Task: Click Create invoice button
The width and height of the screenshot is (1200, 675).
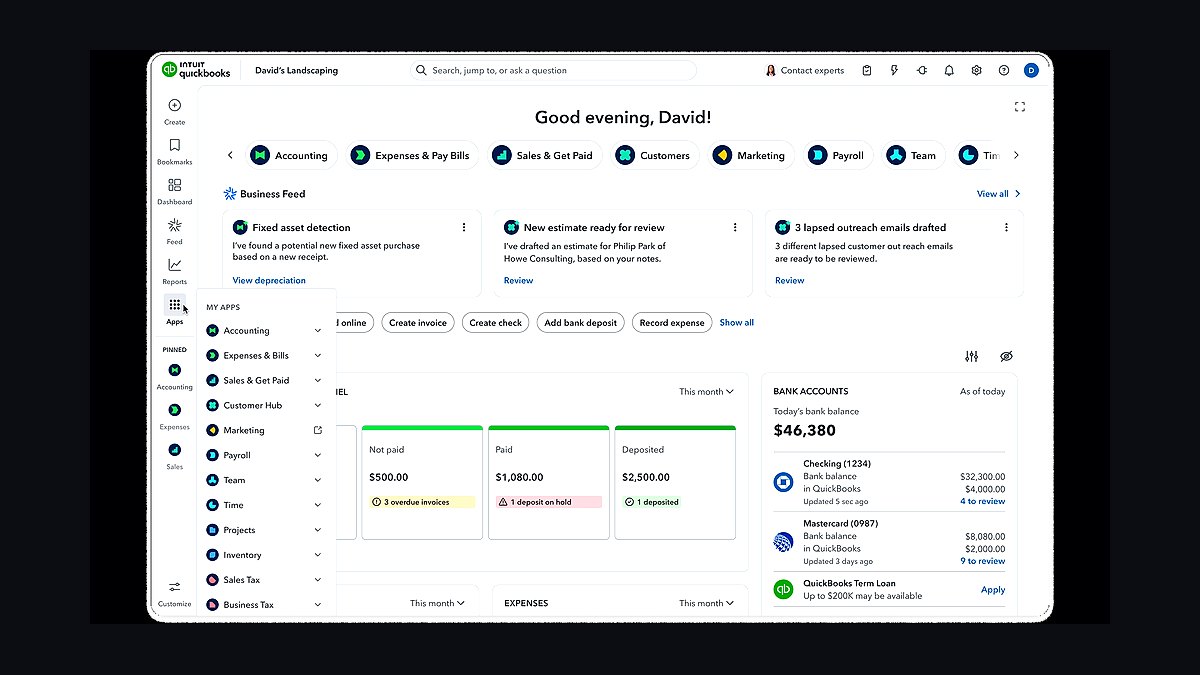Action: coord(418,323)
